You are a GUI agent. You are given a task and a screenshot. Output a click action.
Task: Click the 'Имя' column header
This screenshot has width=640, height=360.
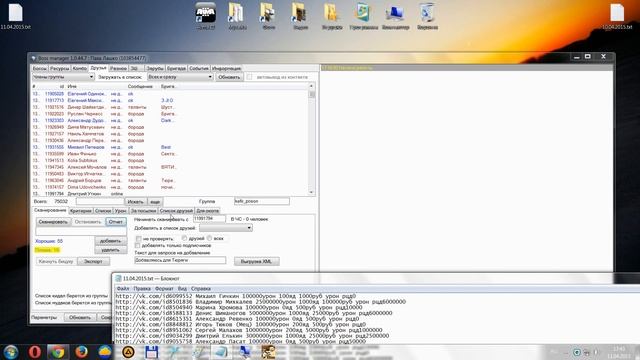[x=72, y=87]
